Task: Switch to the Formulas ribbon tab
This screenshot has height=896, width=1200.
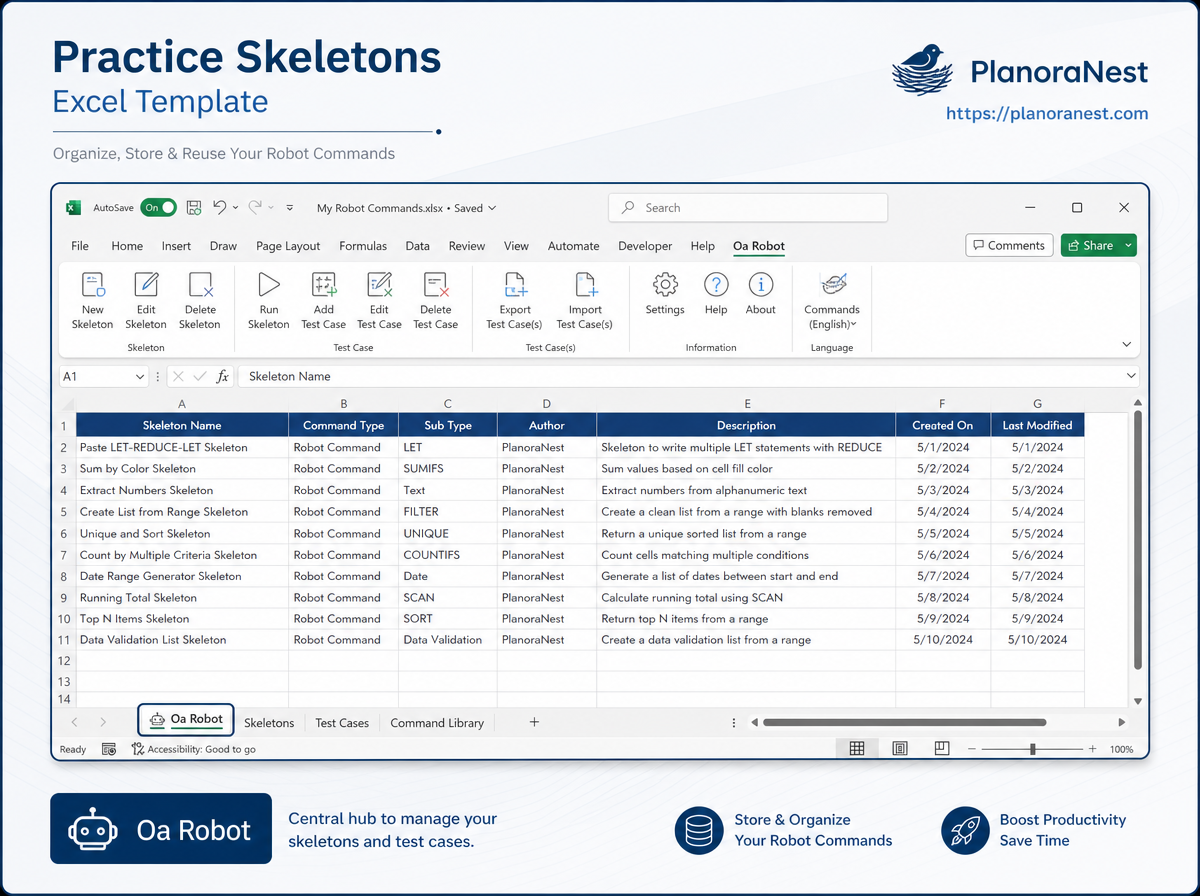Action: 363,246
